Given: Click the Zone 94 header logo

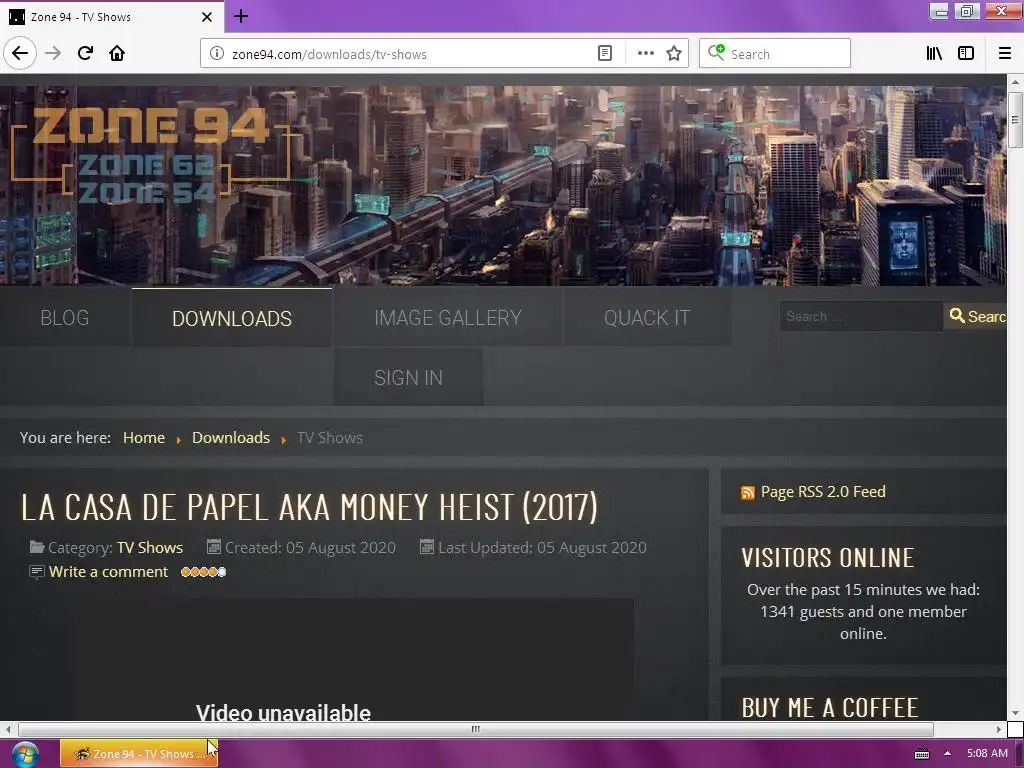Looking at the screenshot, I should coord(152,154).
